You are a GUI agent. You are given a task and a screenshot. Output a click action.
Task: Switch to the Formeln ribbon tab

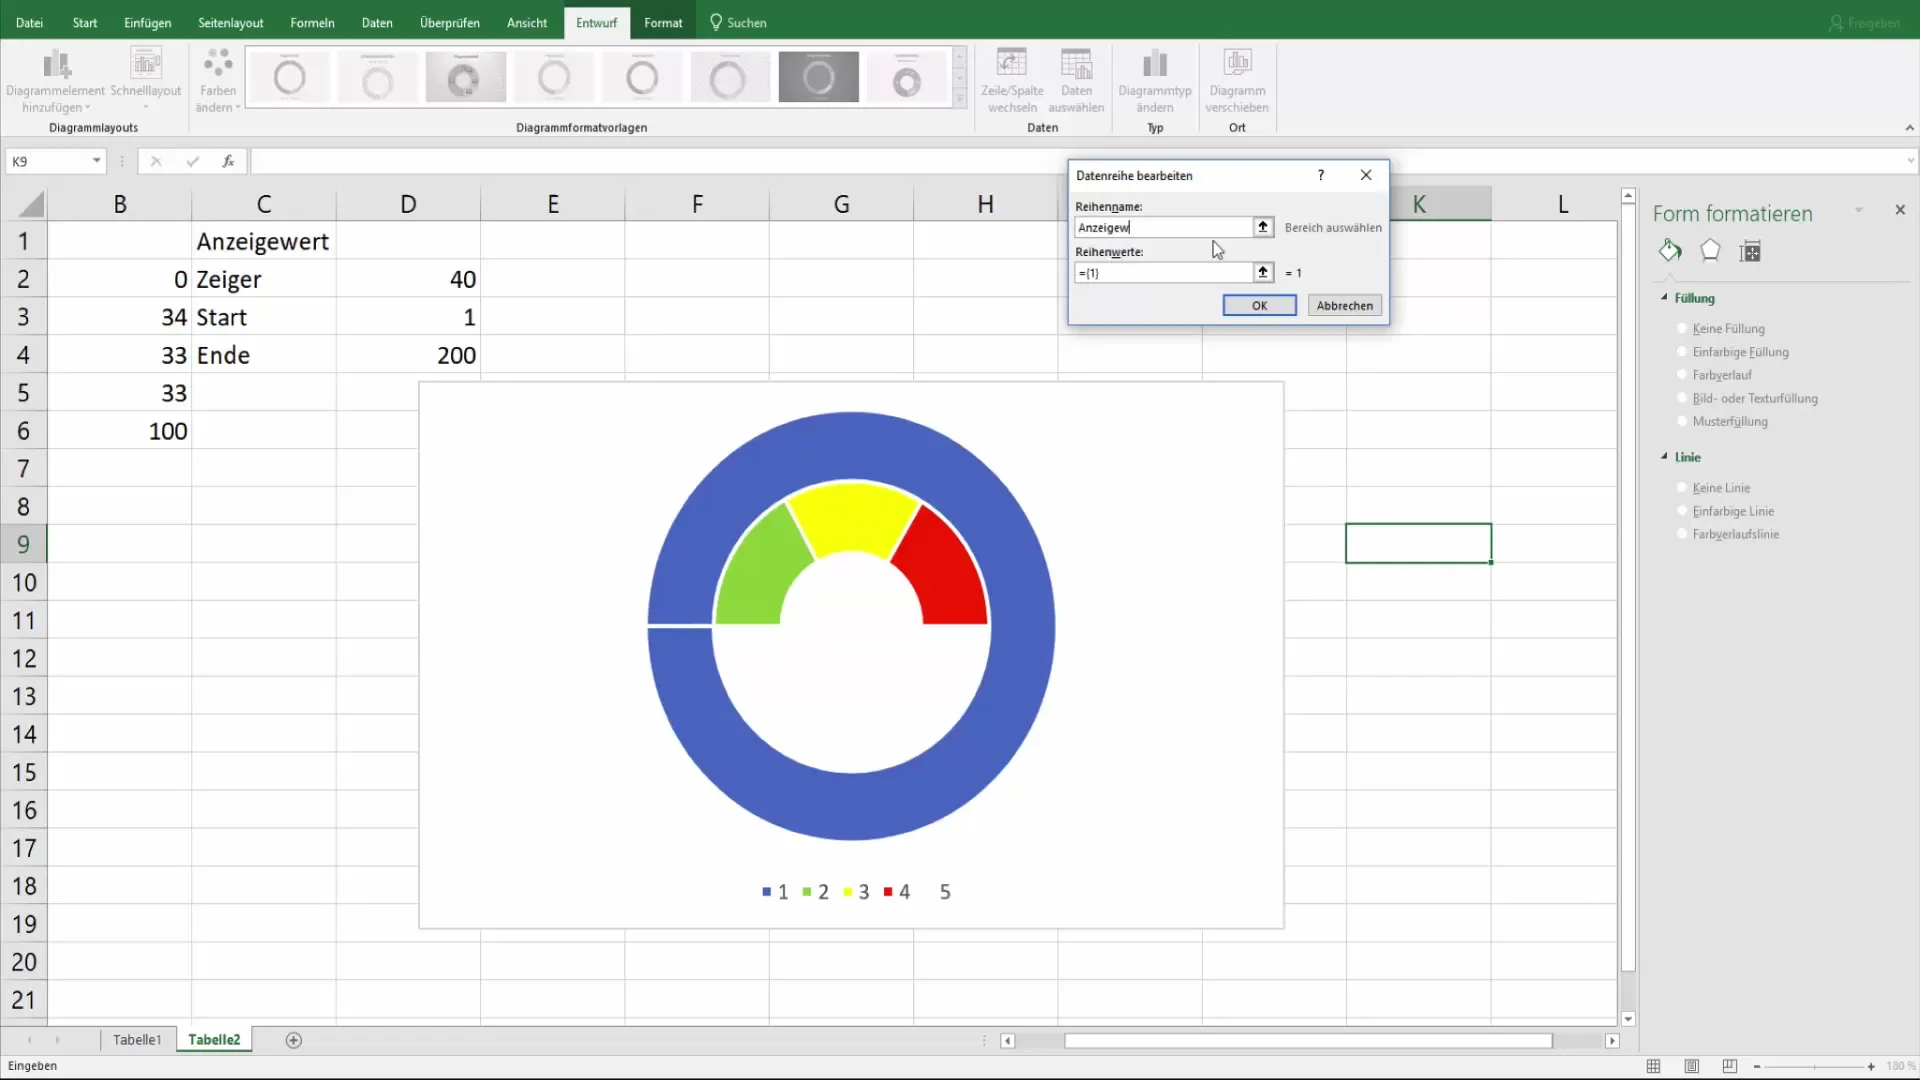pos(312,22)
